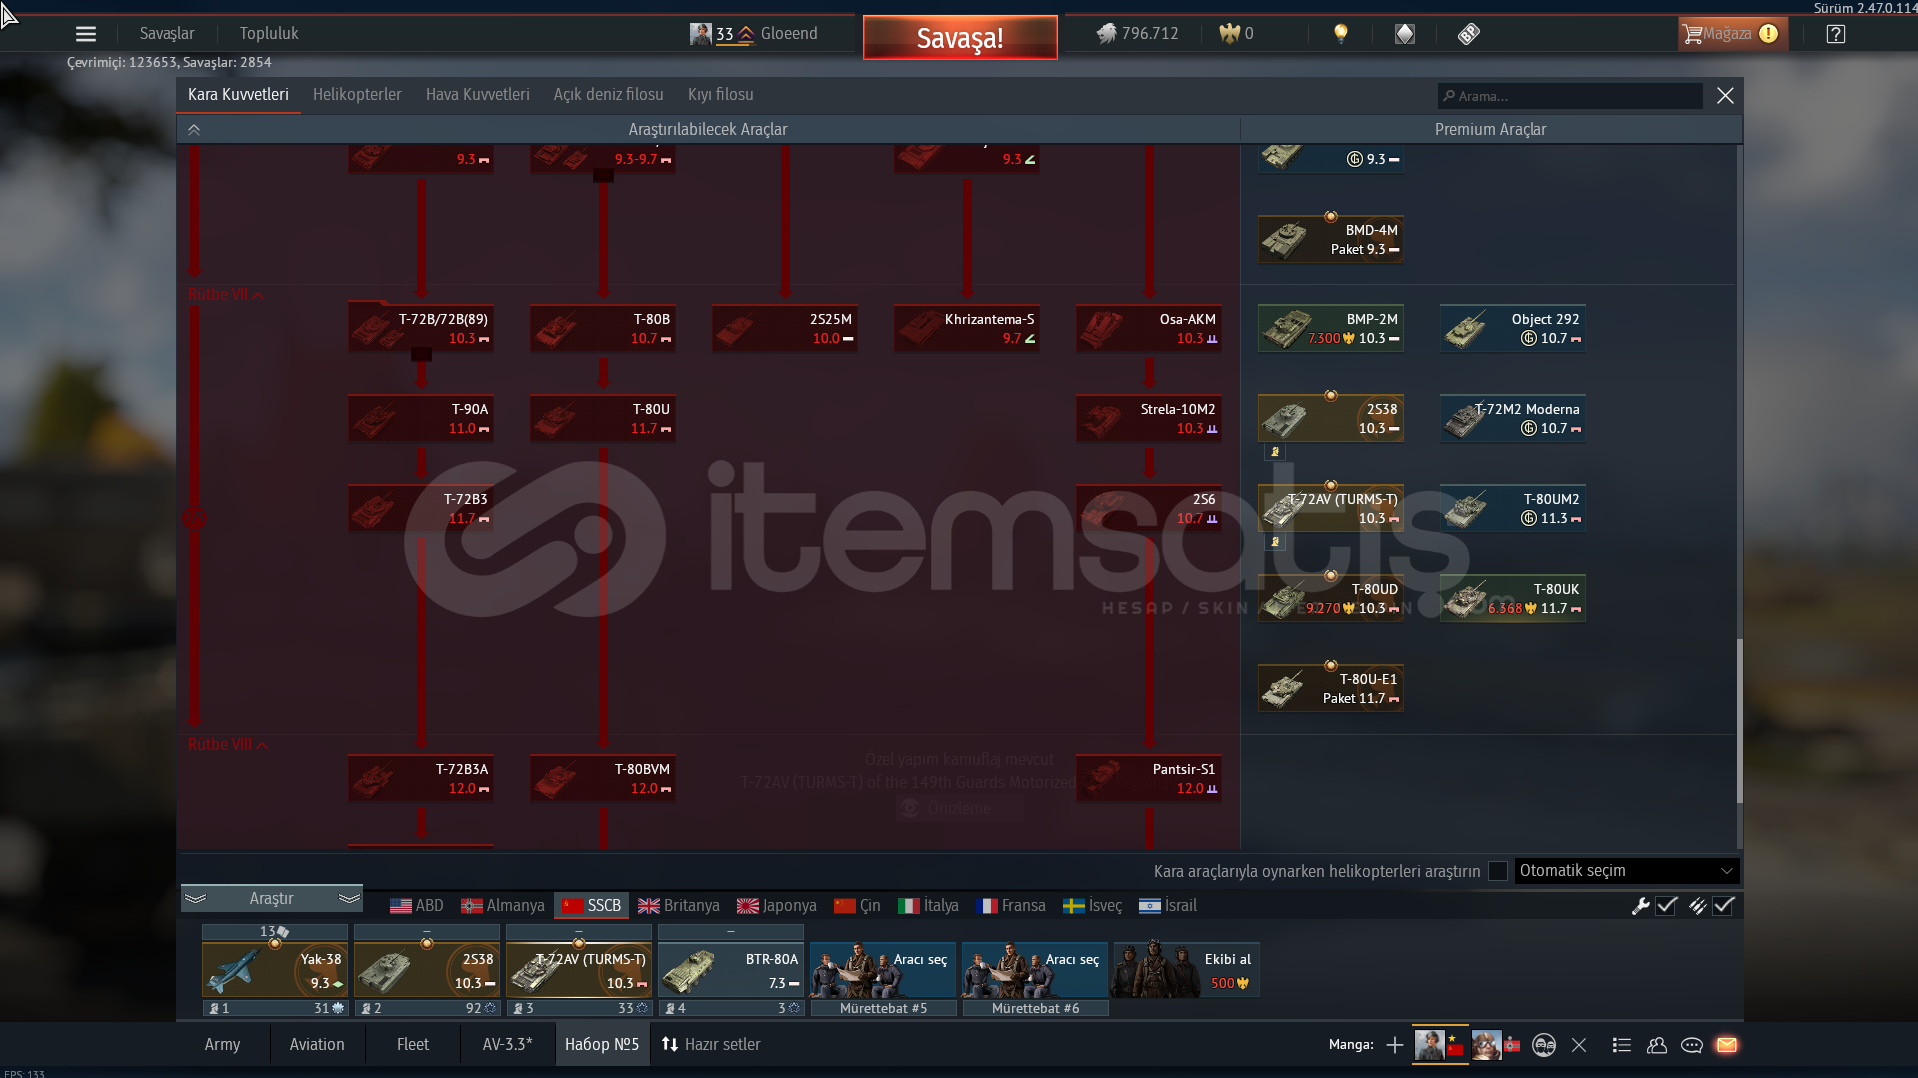Toggle auto-repair wrench checkbox
1918x1078 pixels.
pyautogui.click(x=1666, y=906)
